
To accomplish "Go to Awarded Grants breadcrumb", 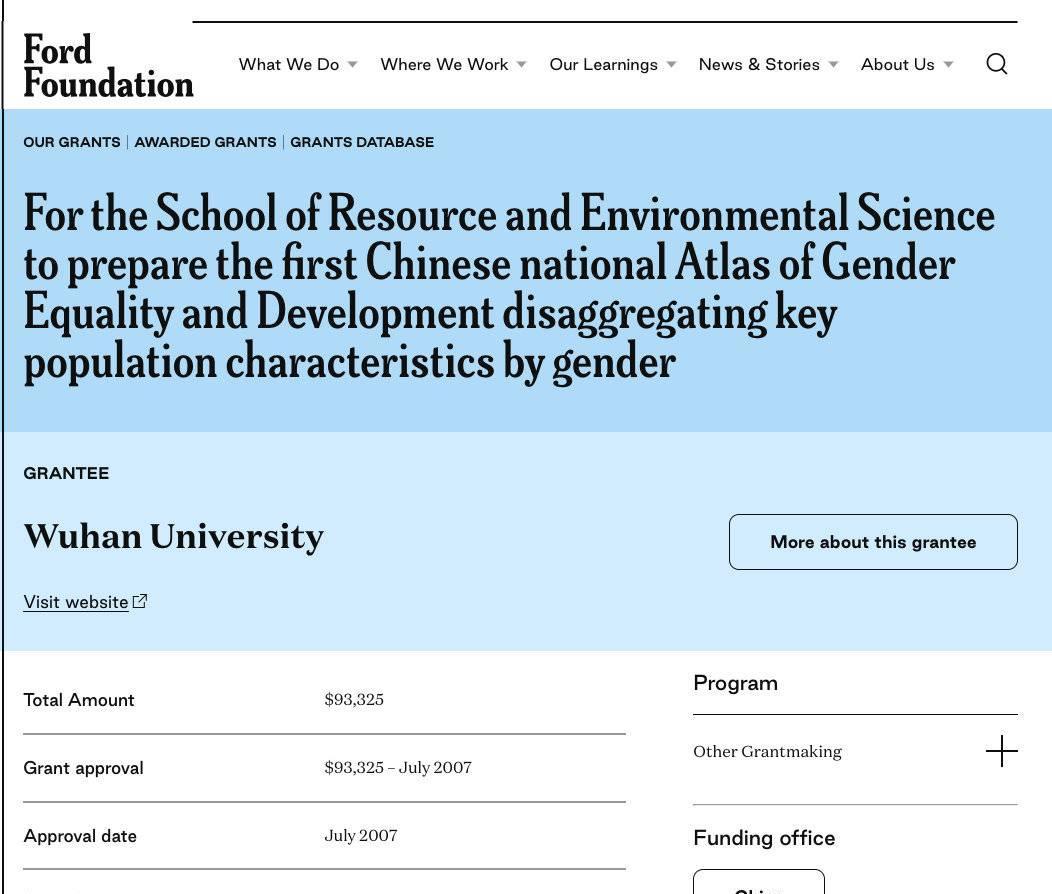I will coord(205,142).
